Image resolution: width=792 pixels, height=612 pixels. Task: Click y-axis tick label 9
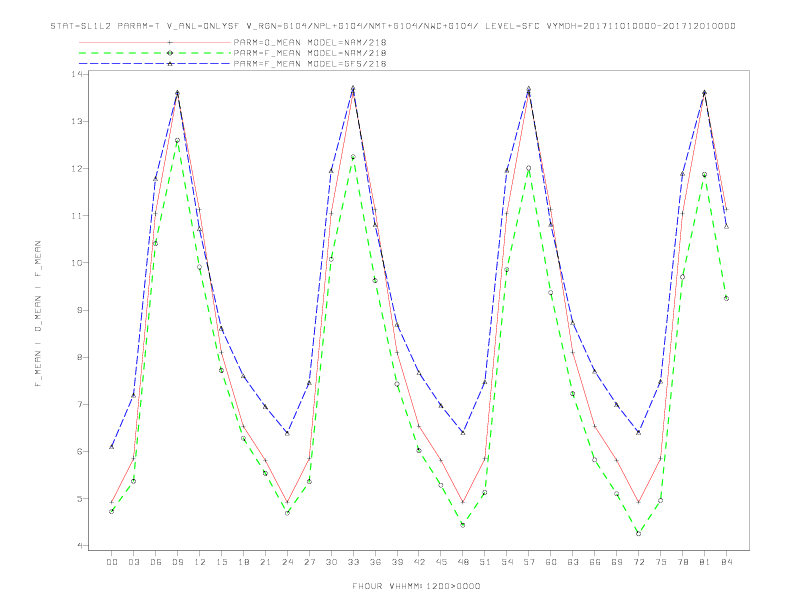click(x=80, y=310)
